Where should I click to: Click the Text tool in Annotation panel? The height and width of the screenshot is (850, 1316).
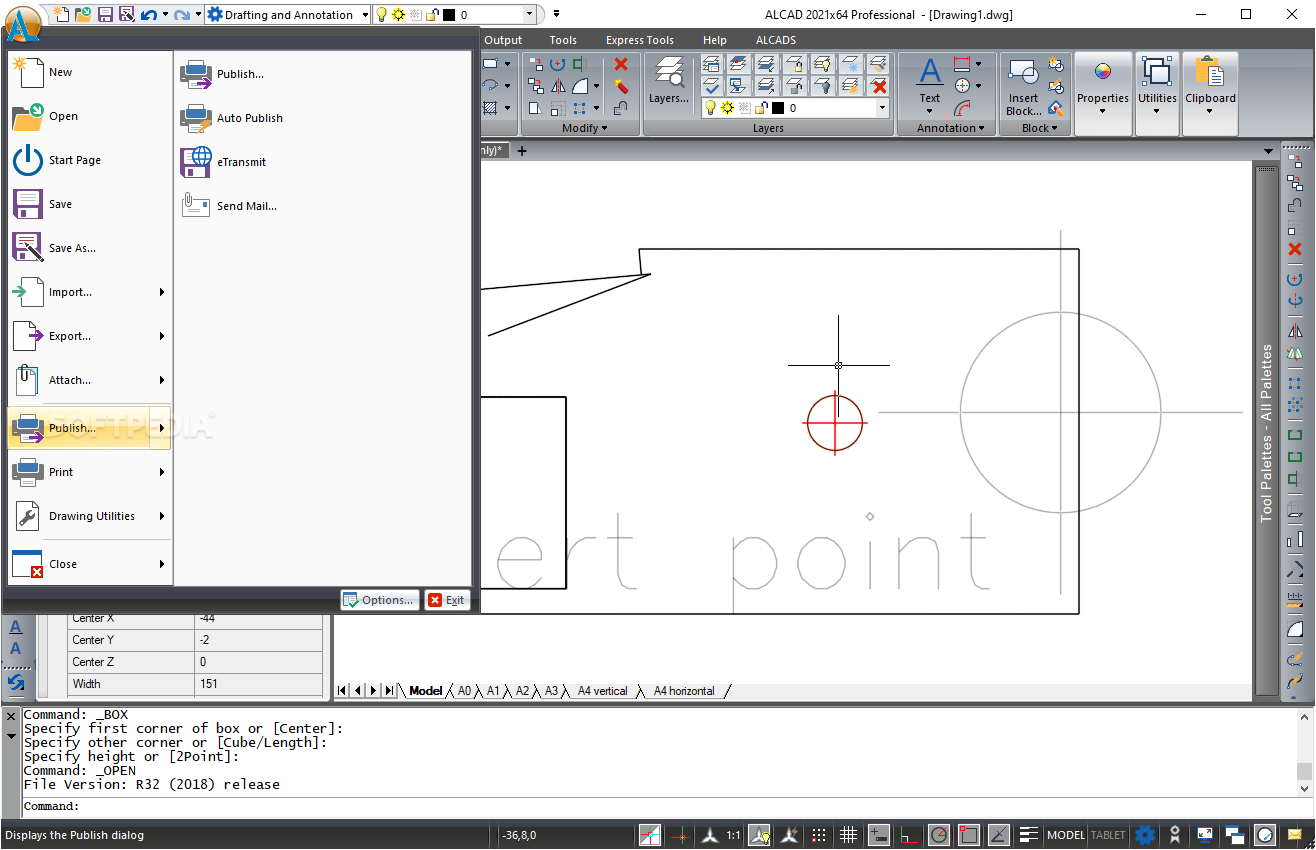930,81
